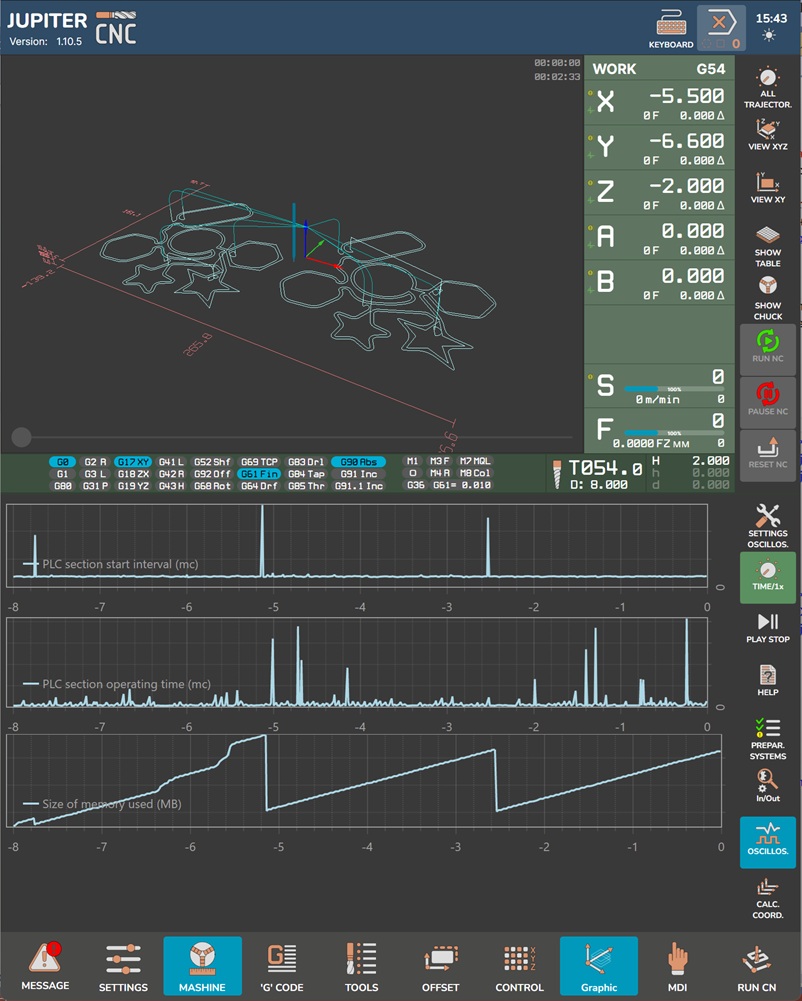Click the trajectory progress slider handle

[21, 437]
